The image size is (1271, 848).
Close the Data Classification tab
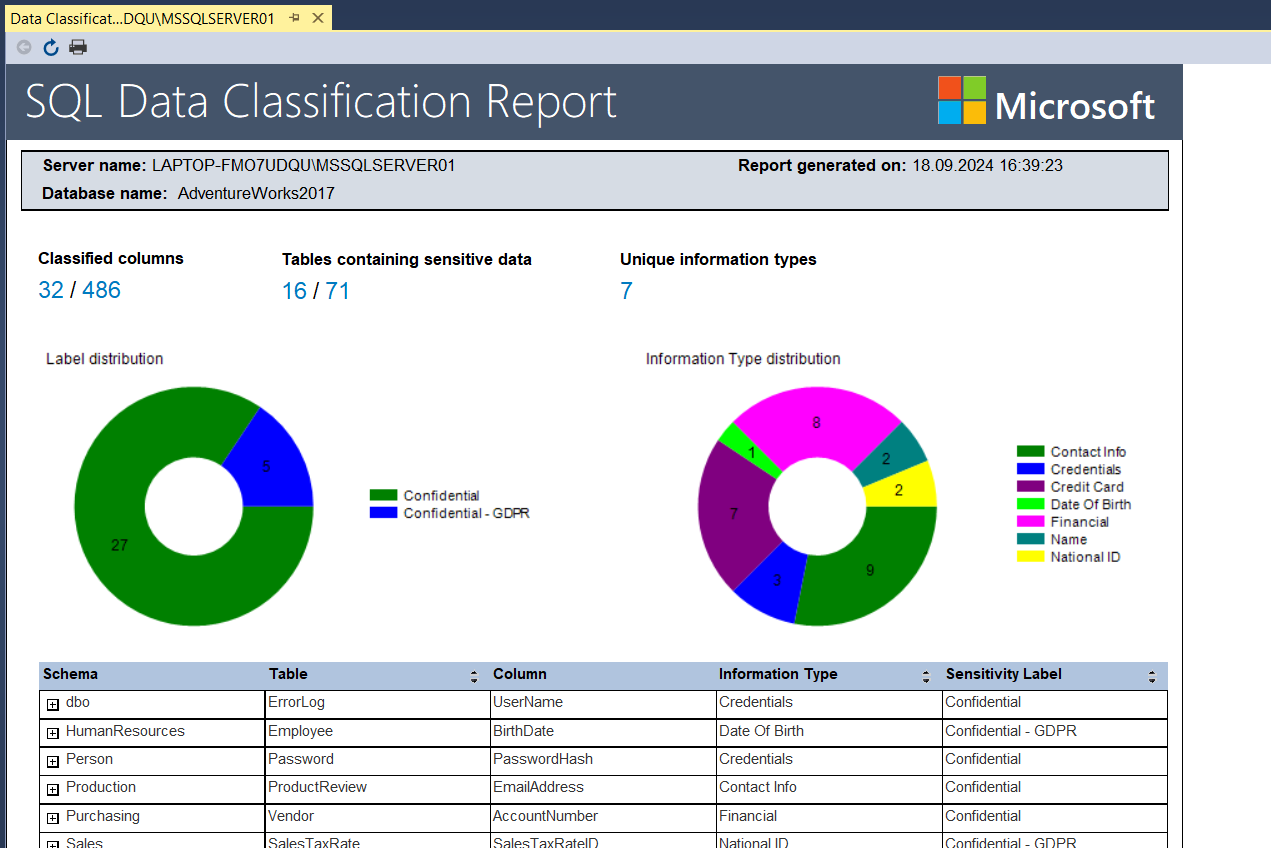click(318, 18)
